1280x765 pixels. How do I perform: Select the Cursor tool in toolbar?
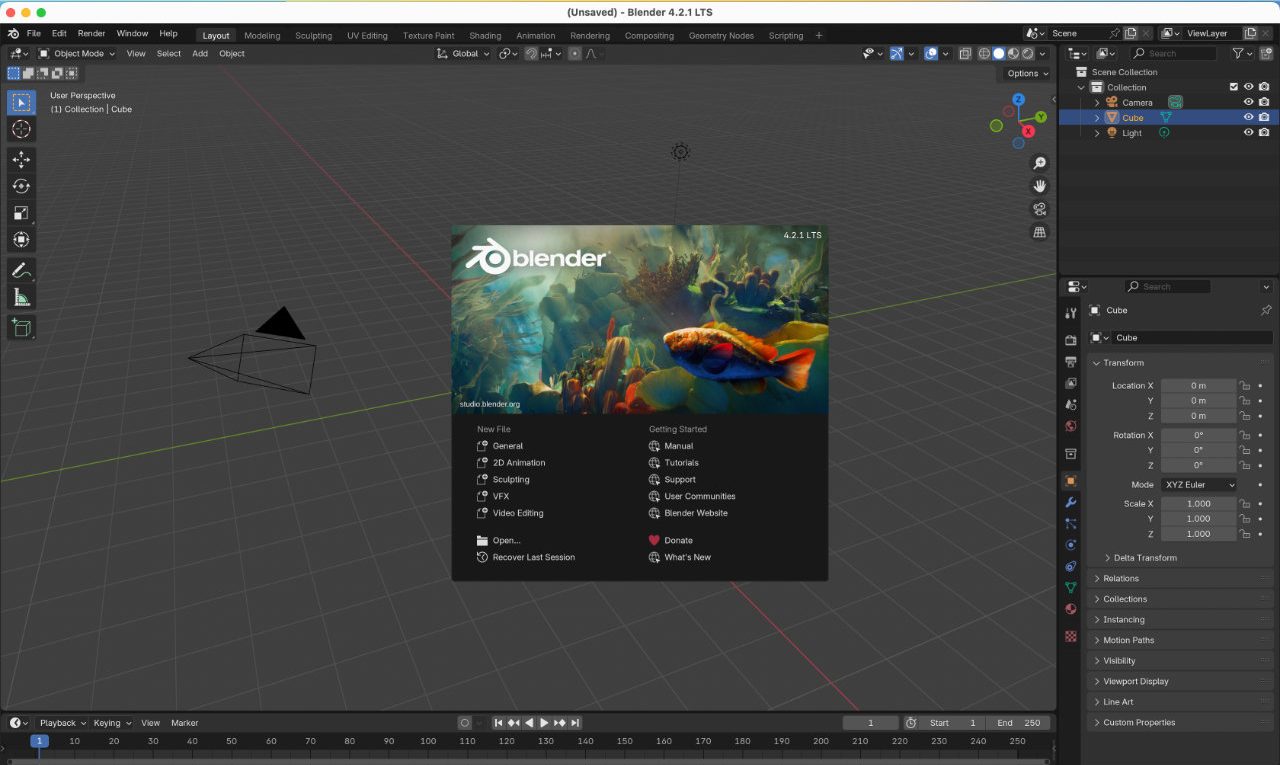click(21, 129)
